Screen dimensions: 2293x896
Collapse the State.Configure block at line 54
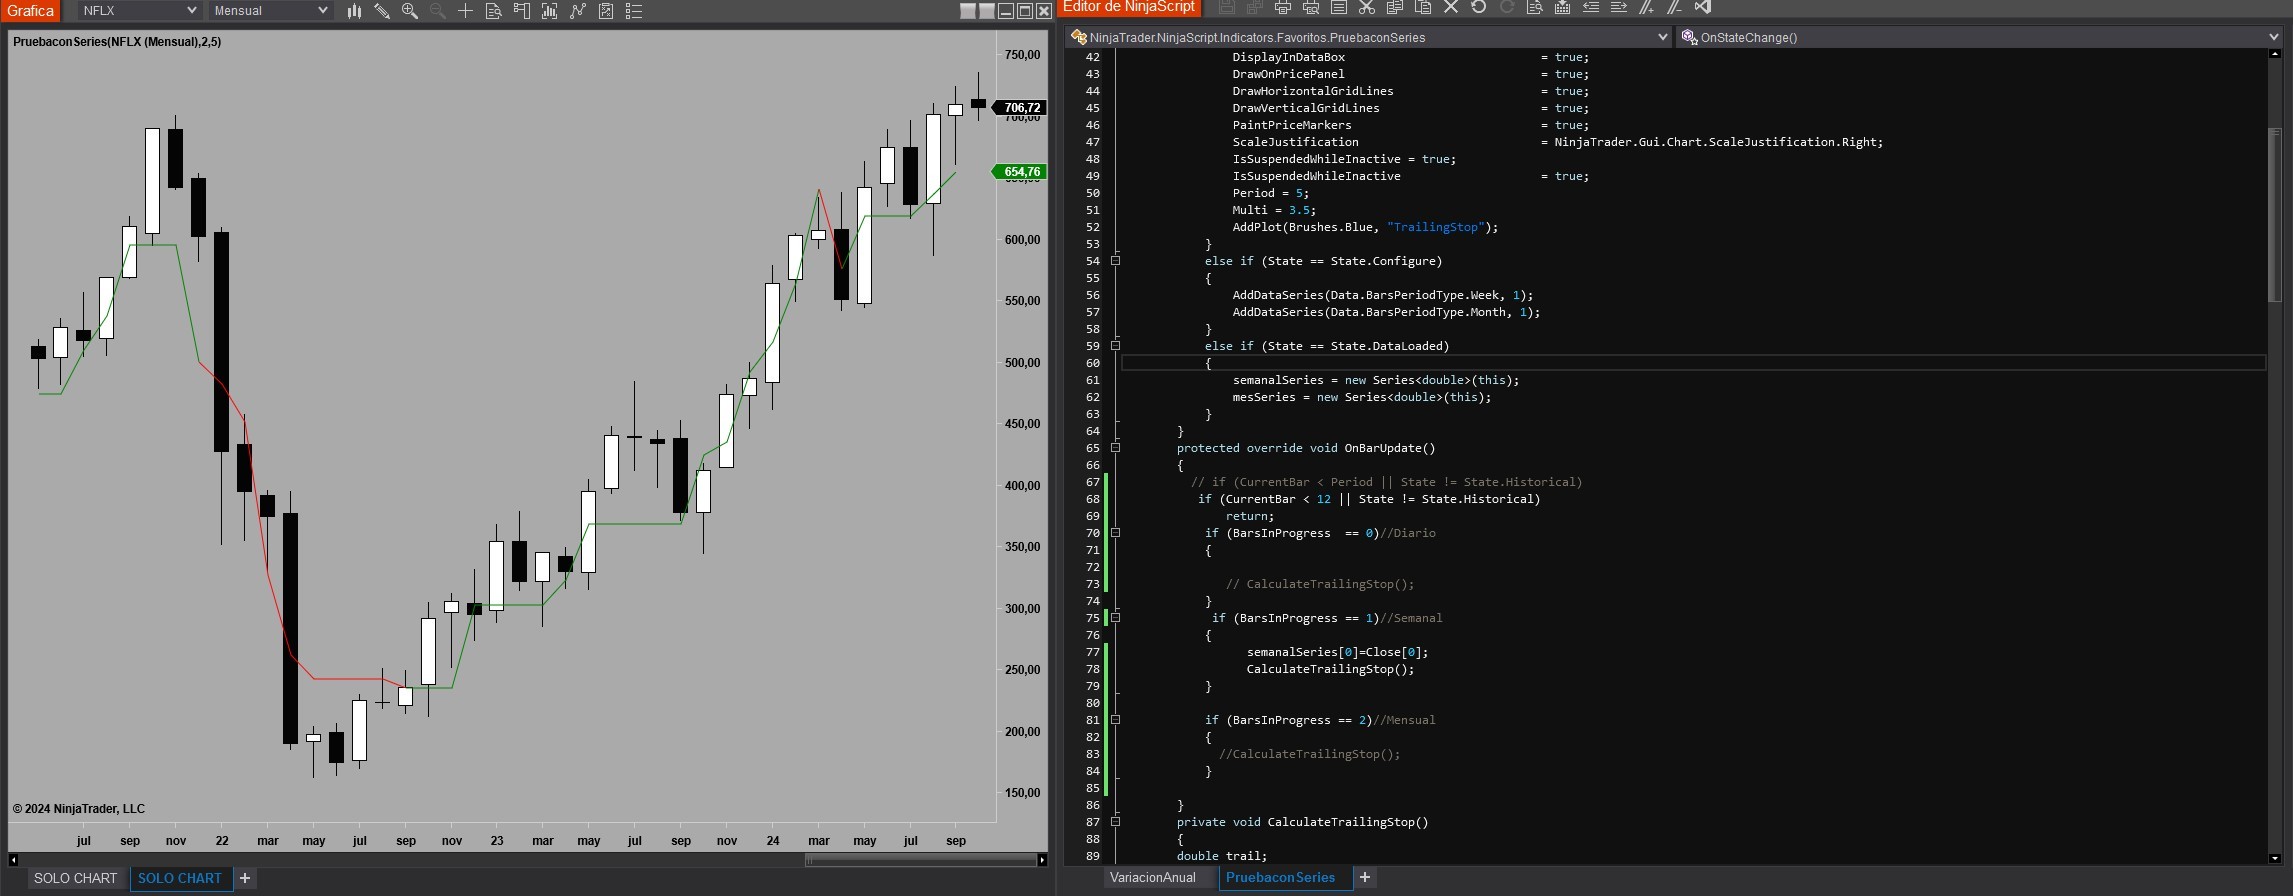(1115, 261)
